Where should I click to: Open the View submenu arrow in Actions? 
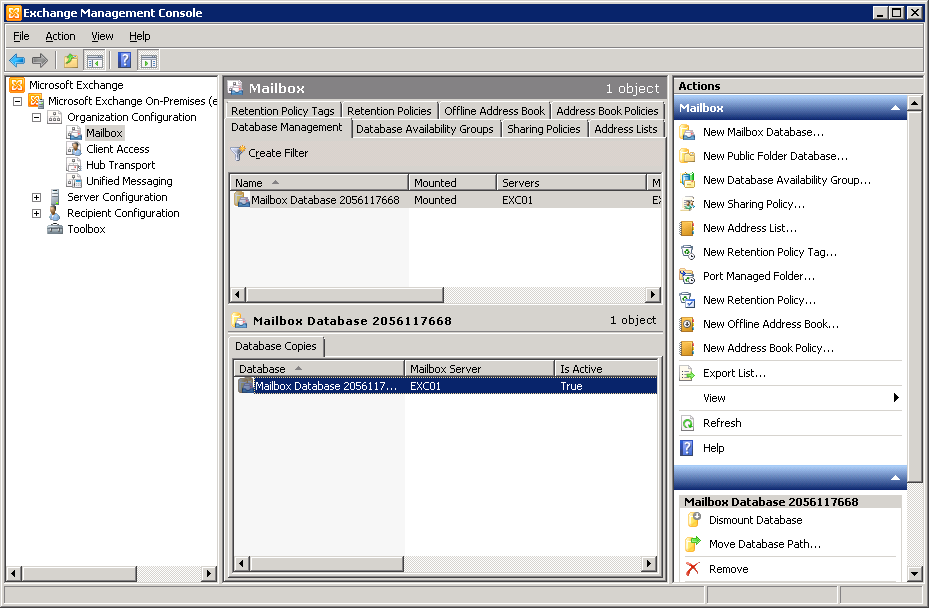tap(896, 398)
